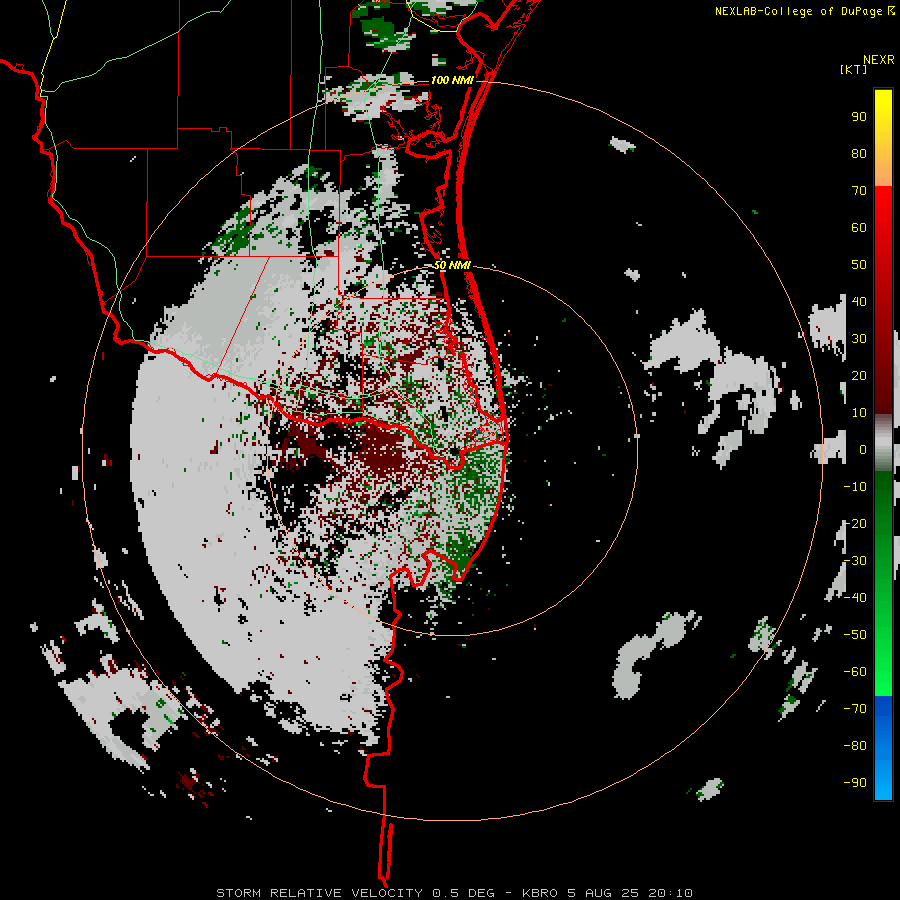Click the 70 knot scale value
The width and height of the screenshot is (900, 900).
tap(859, 191)
